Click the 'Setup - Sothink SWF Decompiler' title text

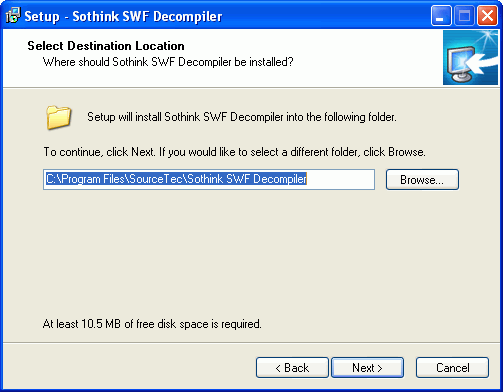tap(123, 16)
